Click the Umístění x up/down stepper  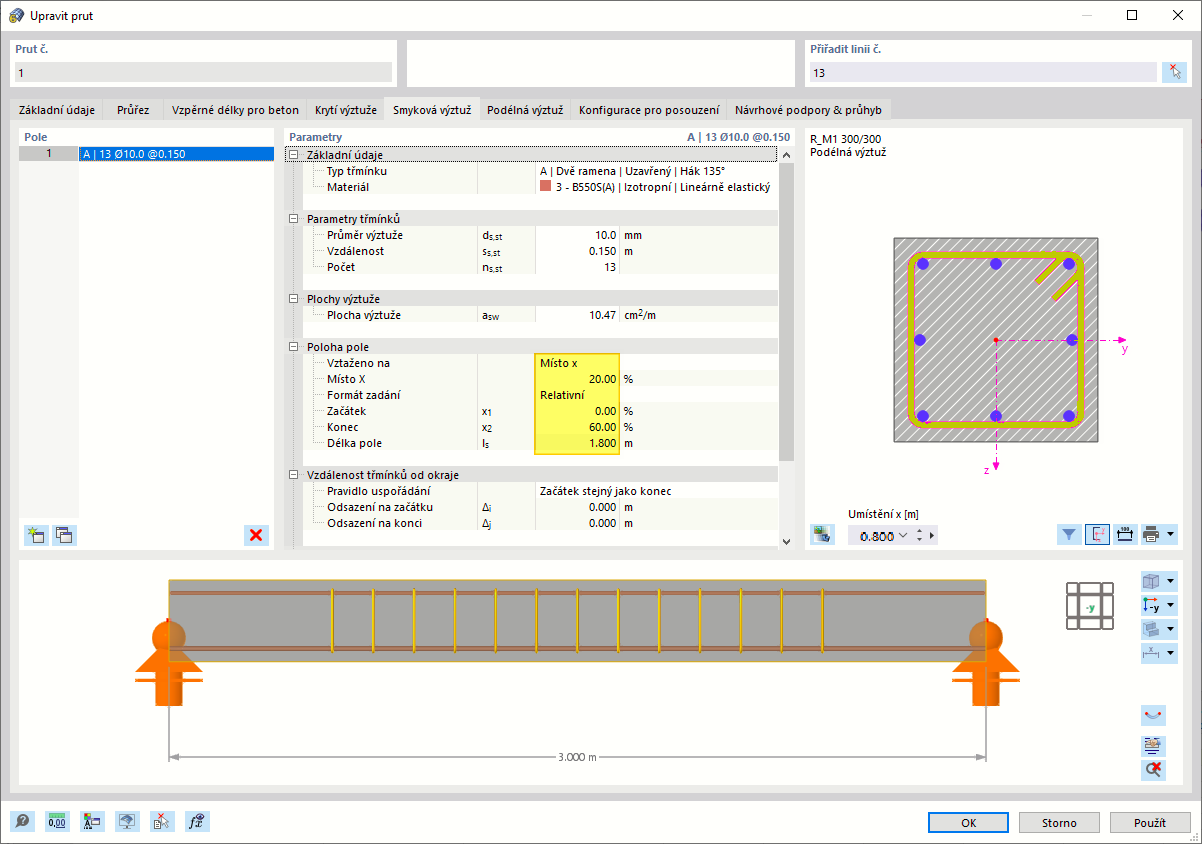click(919, 535)
